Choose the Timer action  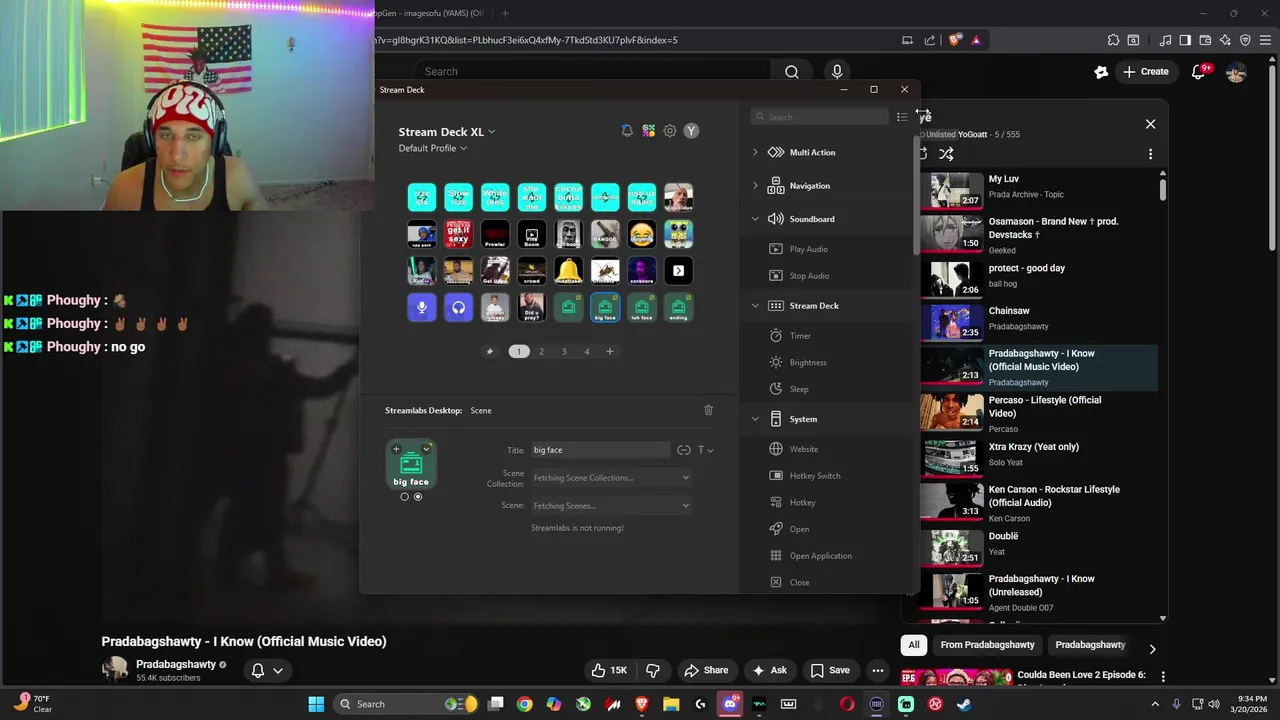pos(800,336)
